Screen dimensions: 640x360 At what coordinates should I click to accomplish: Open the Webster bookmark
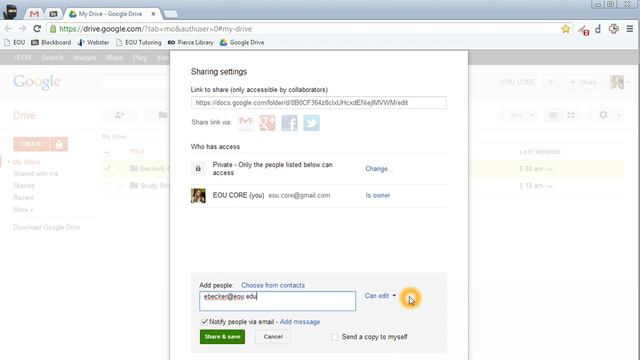click(93, 42)
